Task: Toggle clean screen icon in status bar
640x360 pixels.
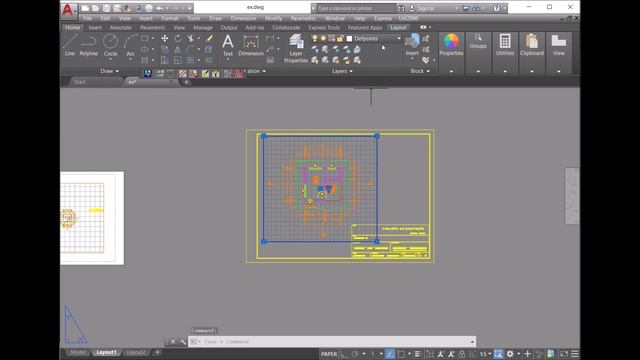Action: pos(564,354)
